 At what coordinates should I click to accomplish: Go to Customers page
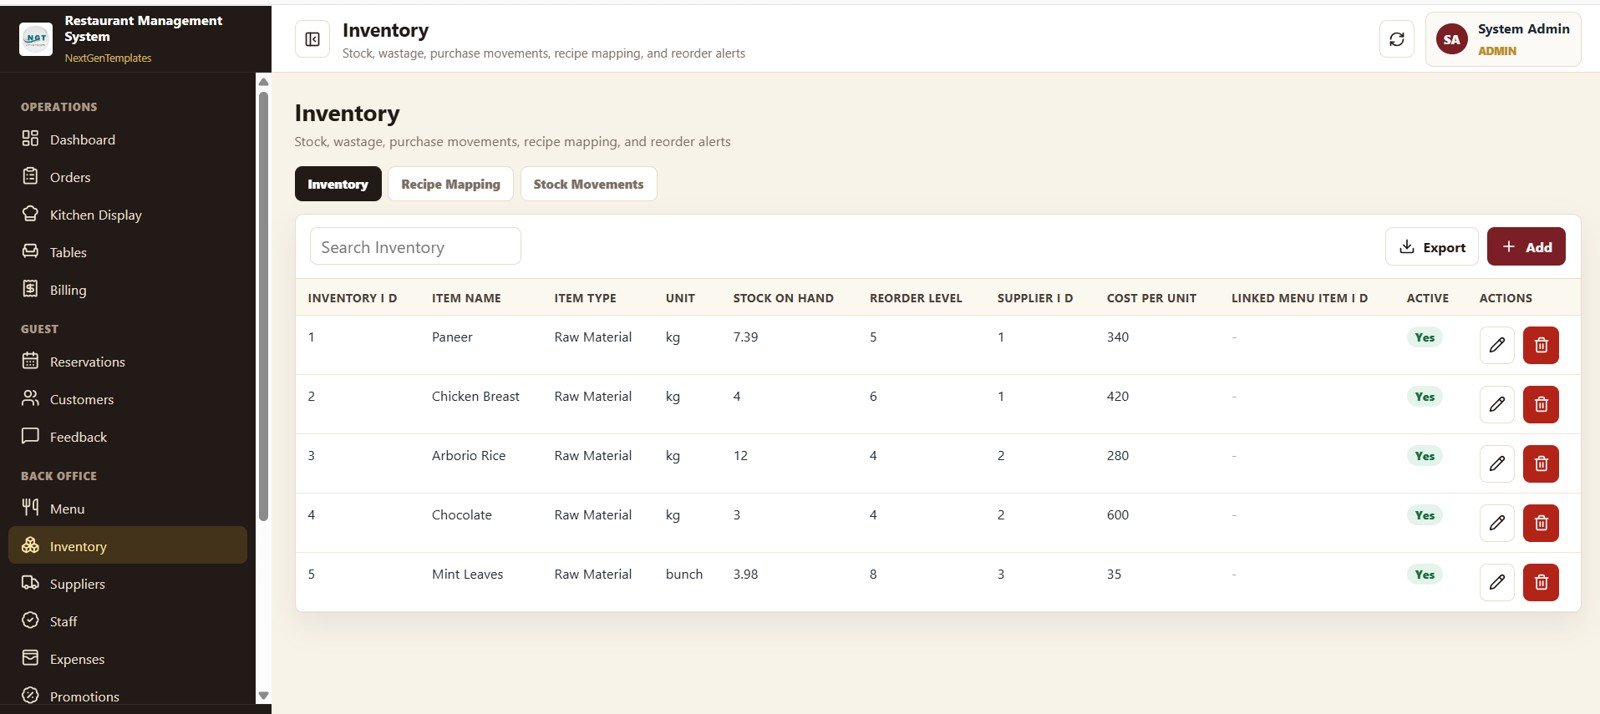click(128, 399)
